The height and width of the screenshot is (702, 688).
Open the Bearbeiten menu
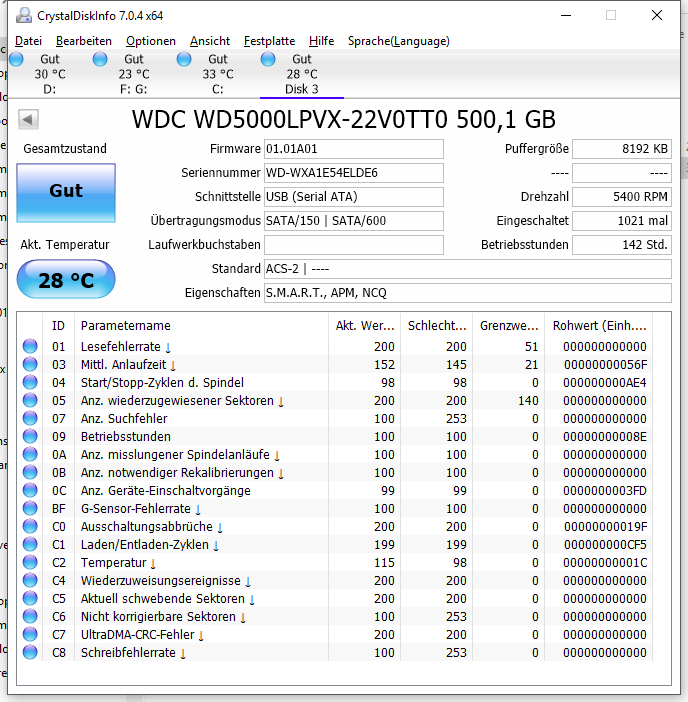(84, 41)
